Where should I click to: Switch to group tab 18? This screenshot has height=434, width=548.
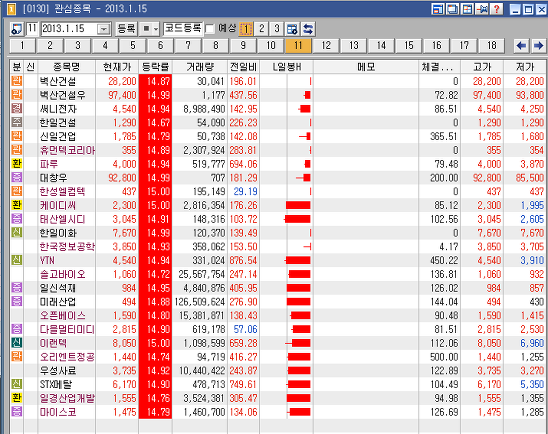click(x=492, y=45)
